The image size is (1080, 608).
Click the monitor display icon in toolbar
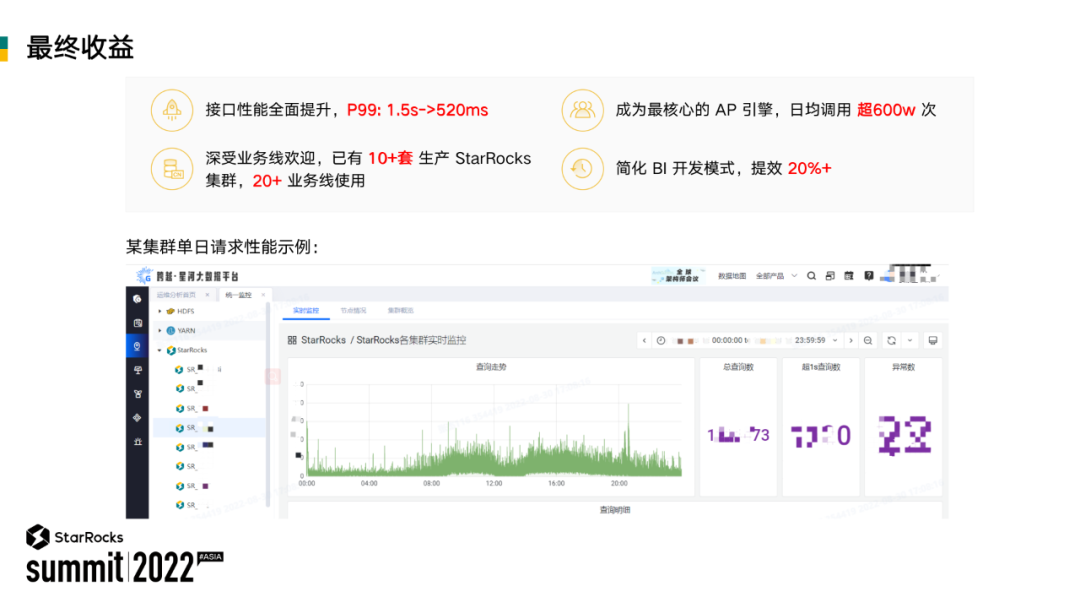click(x=933, y=340)
